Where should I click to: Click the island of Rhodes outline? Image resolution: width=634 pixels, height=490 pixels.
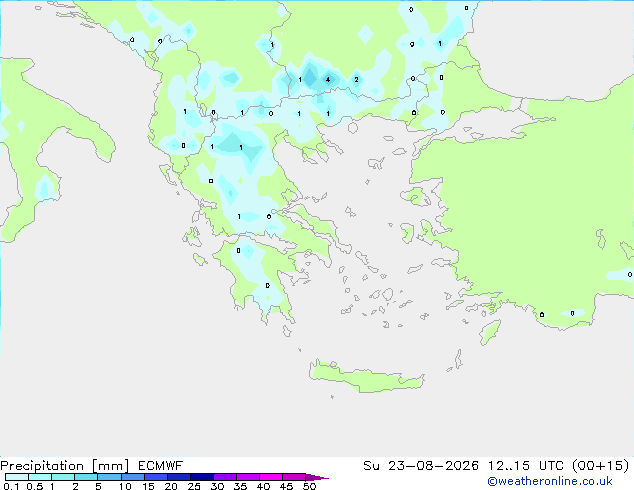tap(490, 332)
